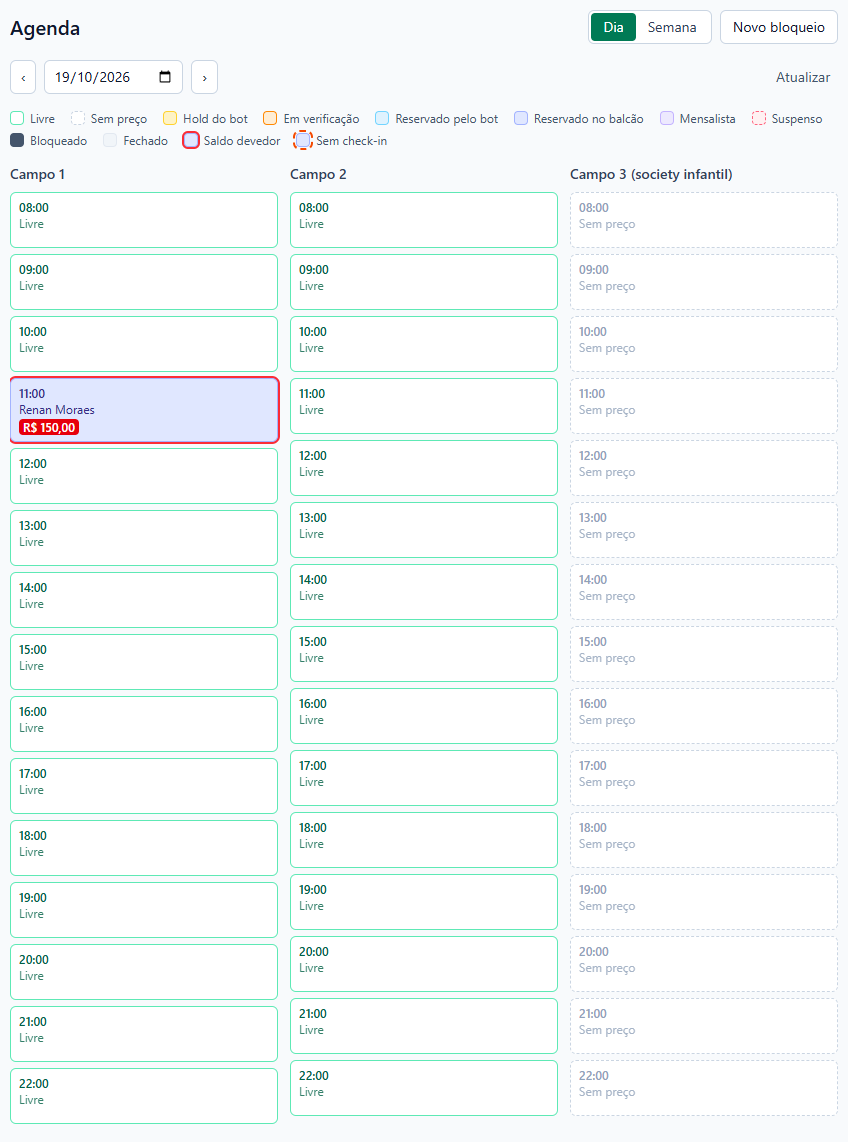
Task: Click the Saldo devedor legend swatch
Action: pyautogui.click(x=191, y=141)
